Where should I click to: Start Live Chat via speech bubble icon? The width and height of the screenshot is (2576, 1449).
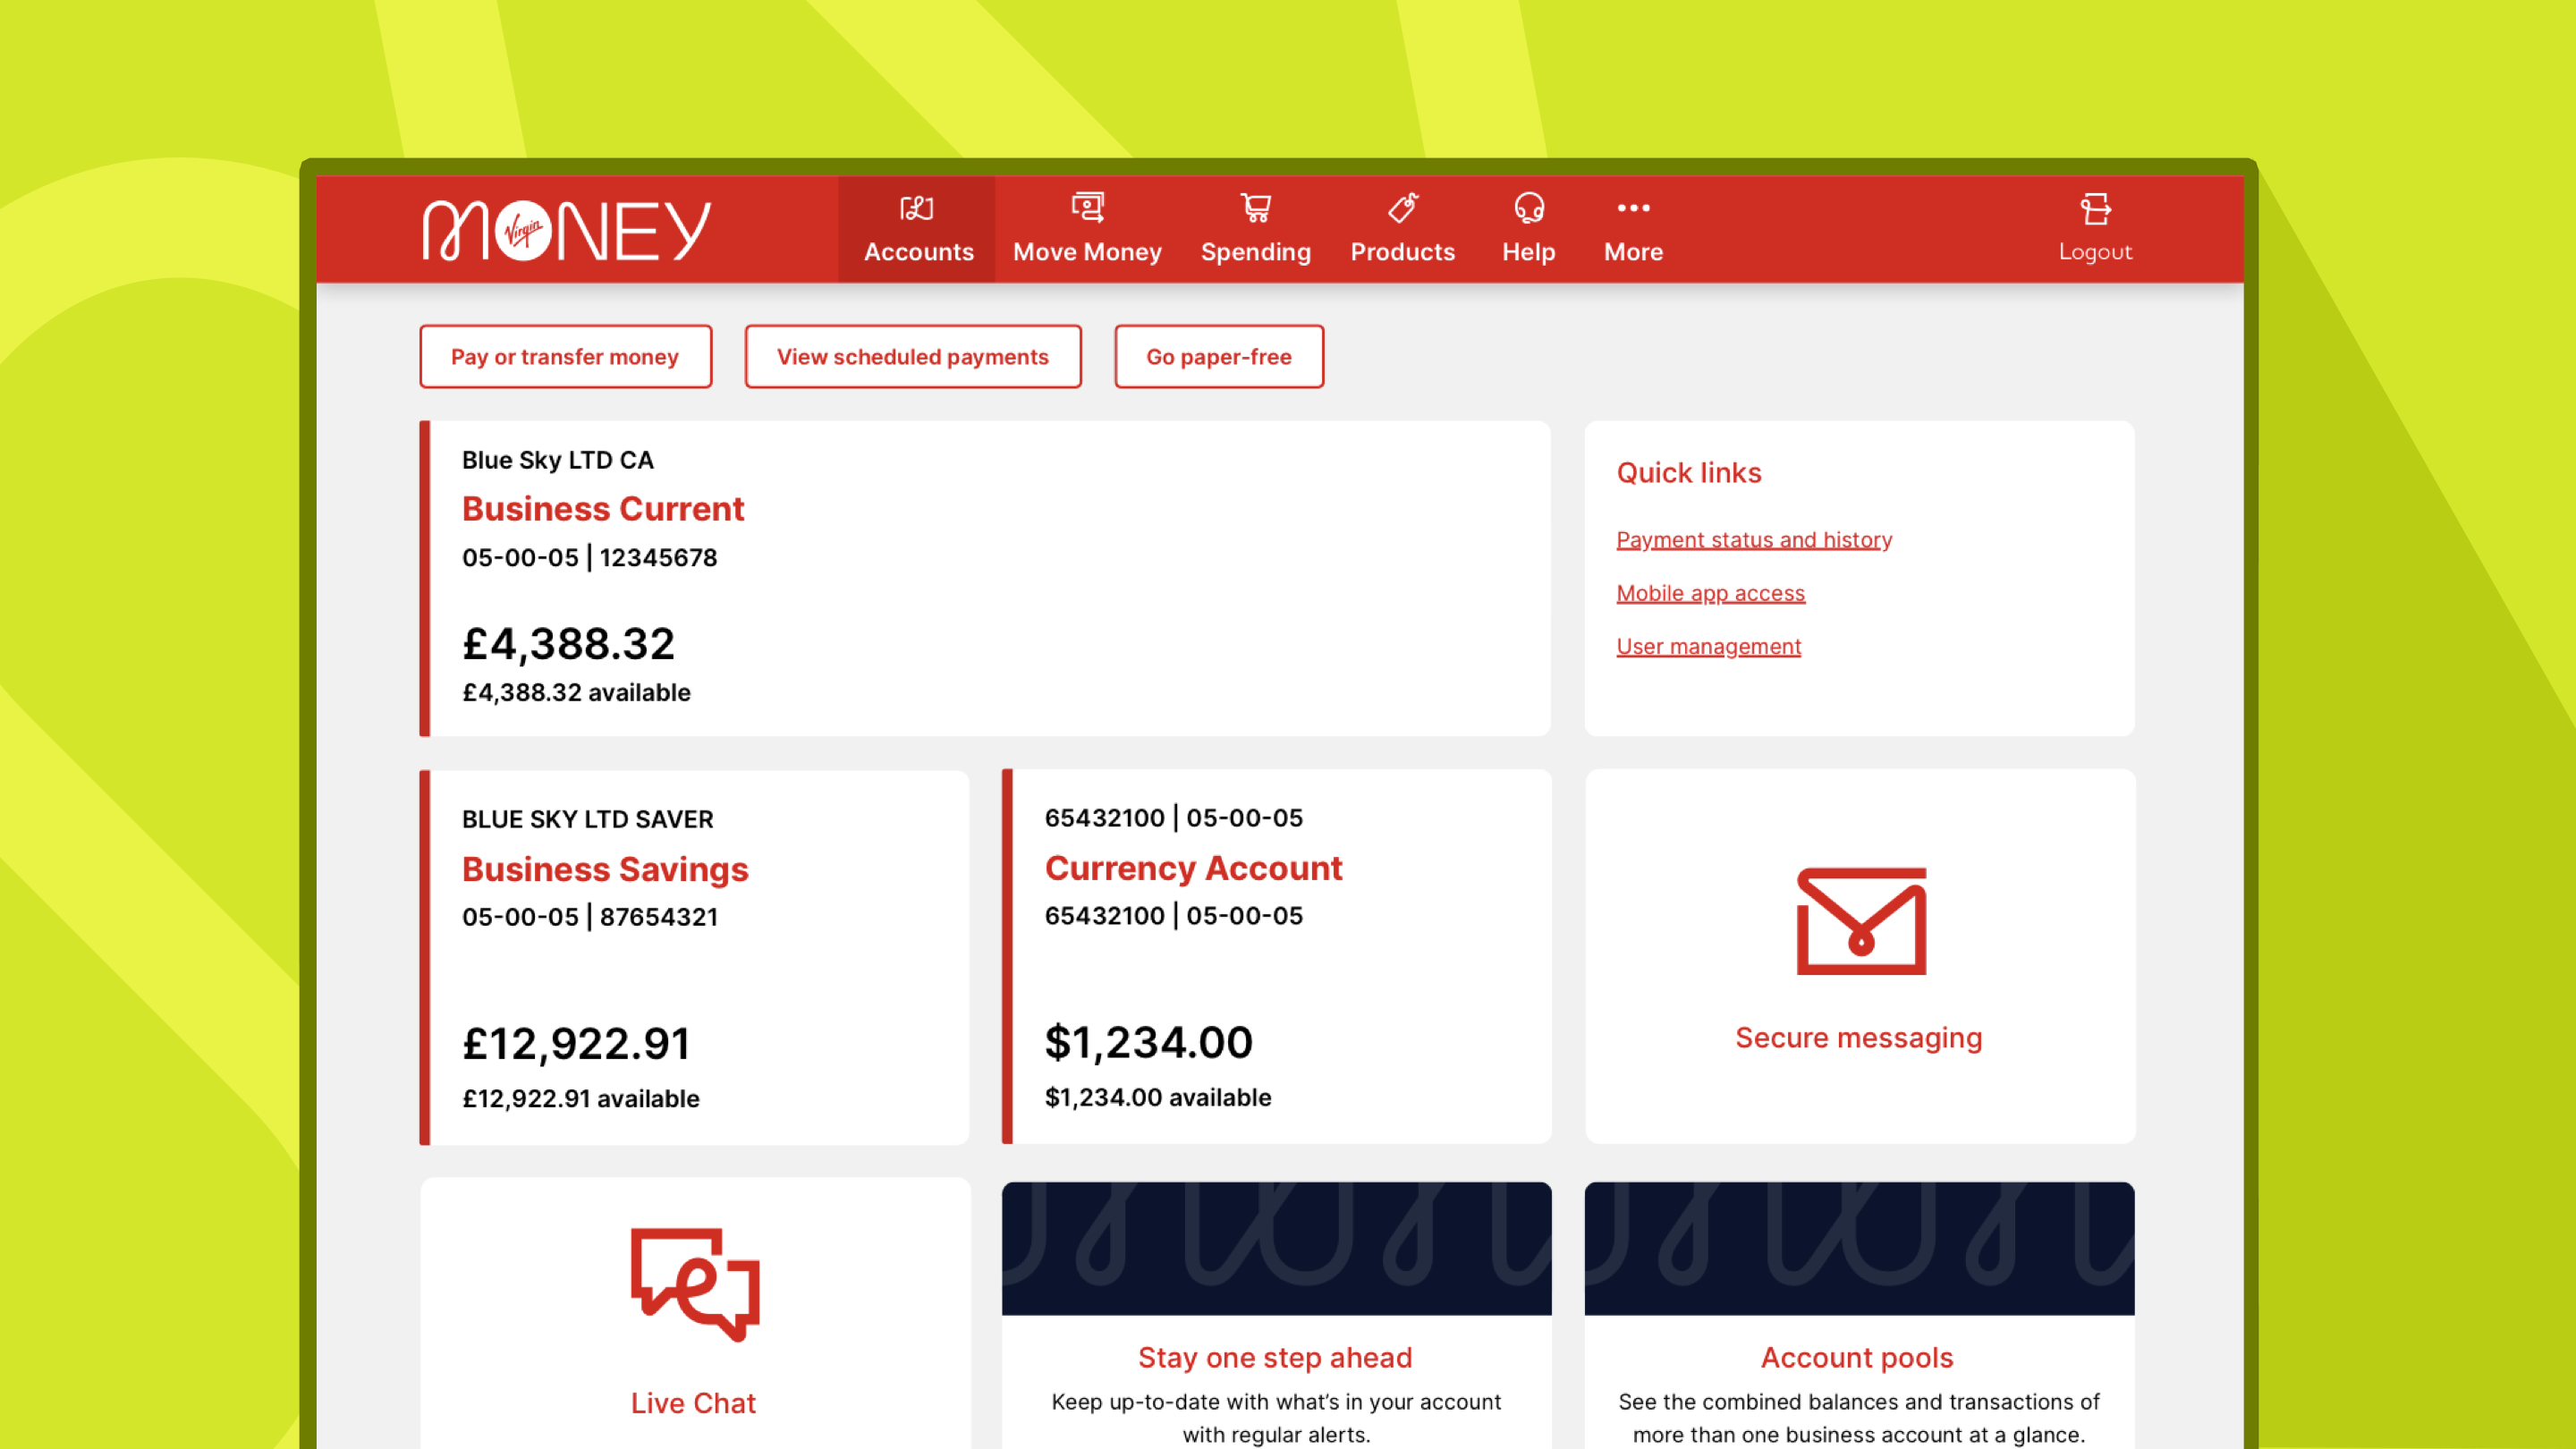[694, 1284]
